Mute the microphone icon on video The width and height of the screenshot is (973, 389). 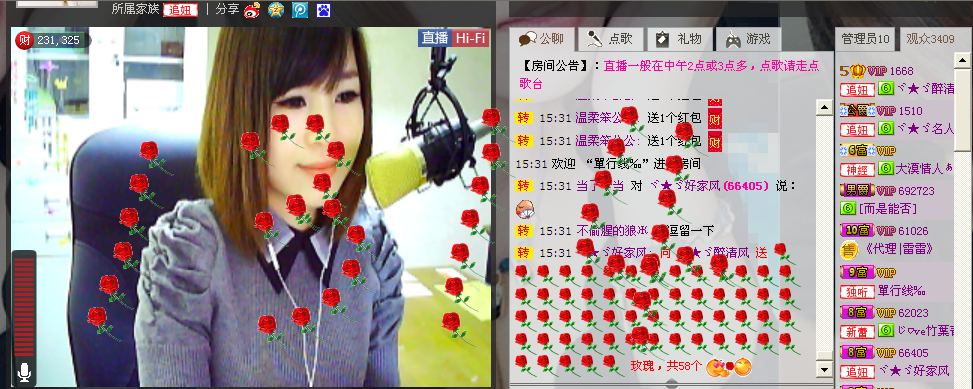24,372
